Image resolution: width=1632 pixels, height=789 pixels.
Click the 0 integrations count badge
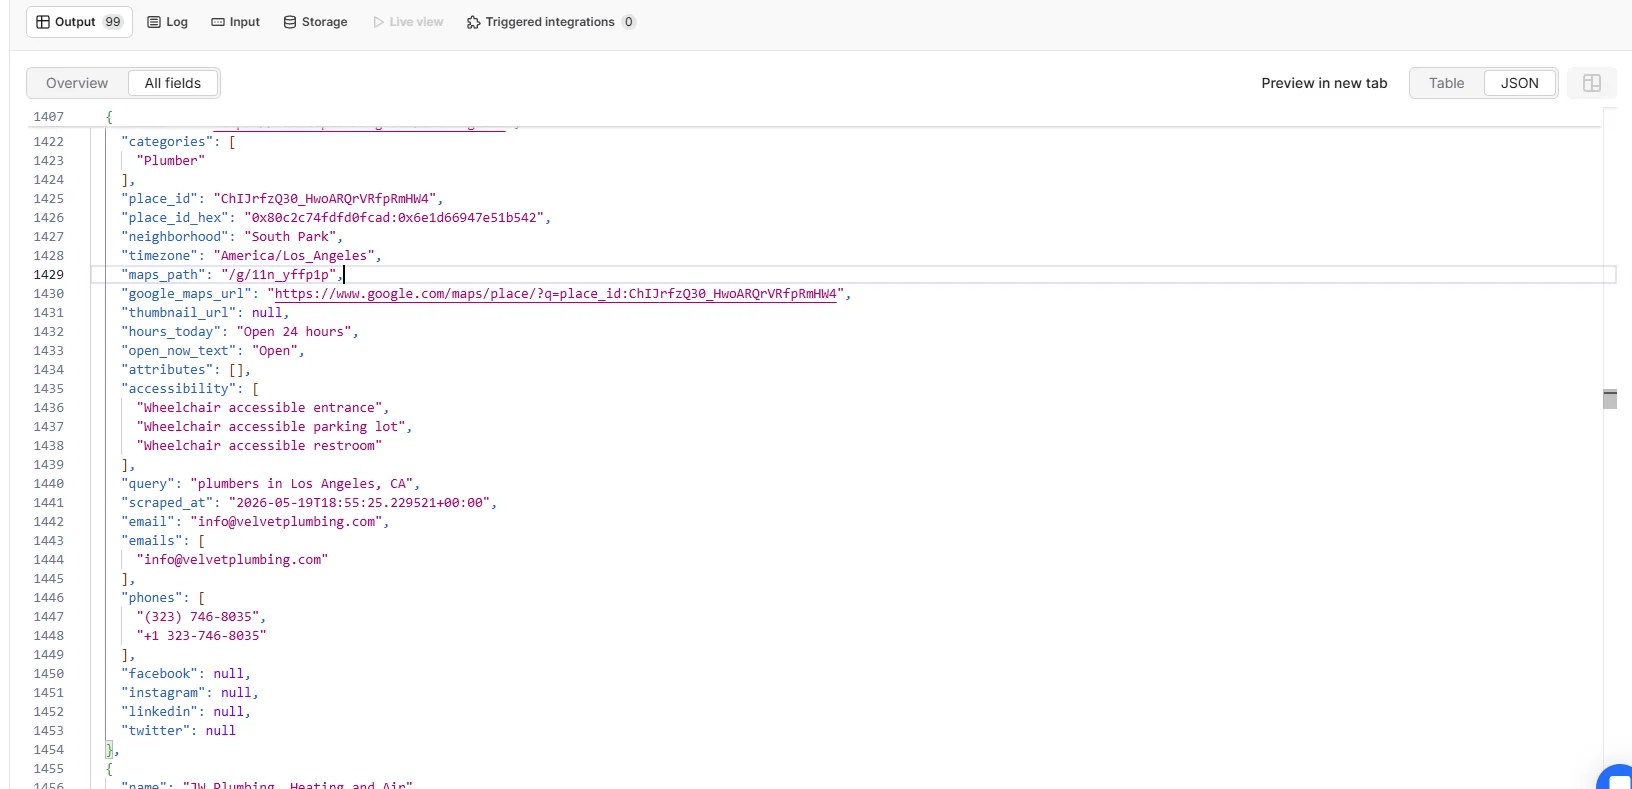point(629,22)
